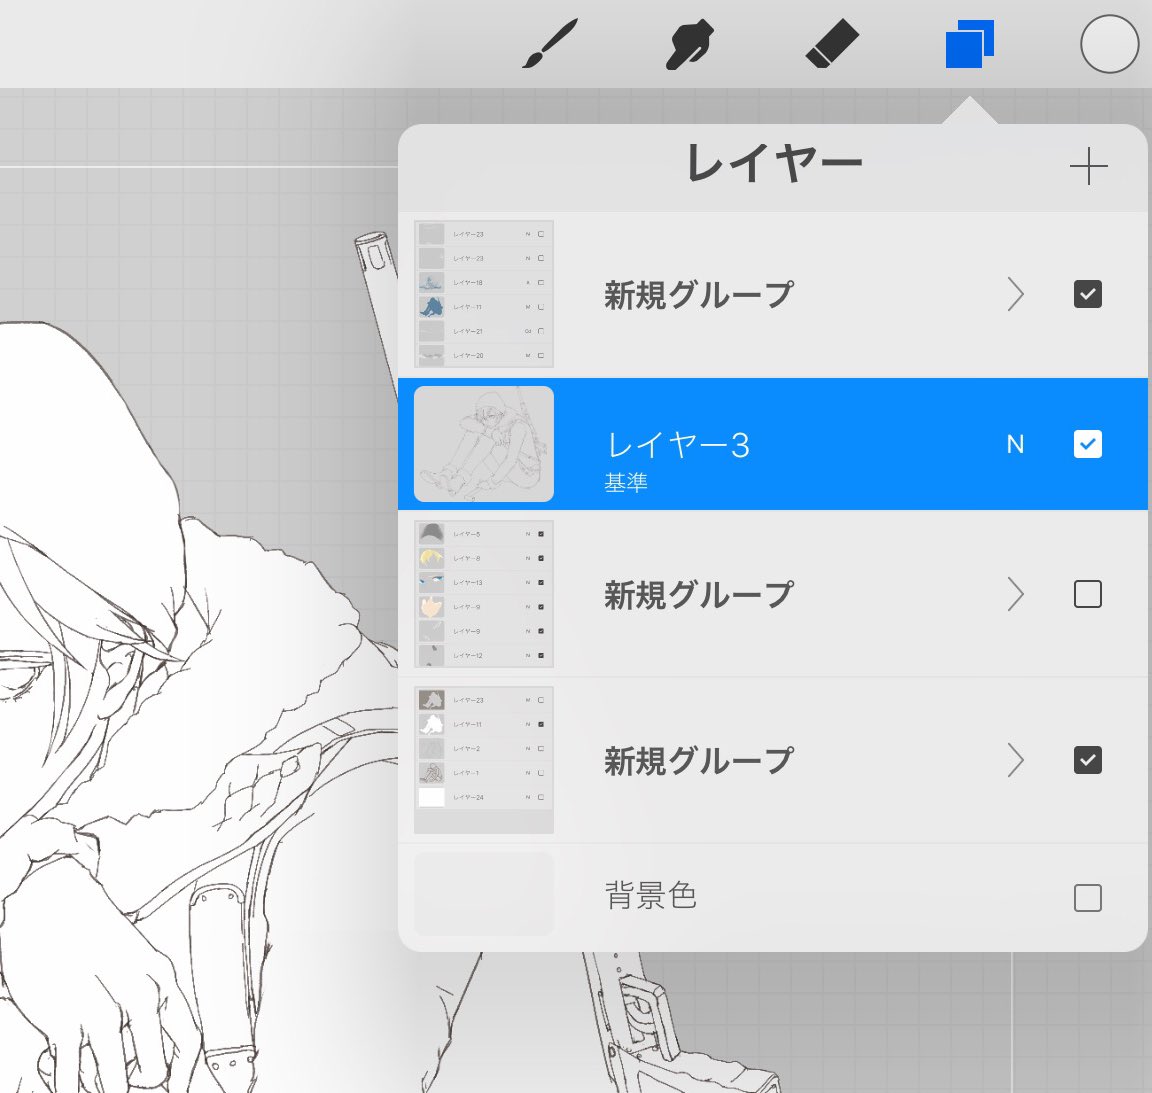Toggle visibility of レイヤー3
This screenshot has width=1152, height=1093.
[1087, 444]
